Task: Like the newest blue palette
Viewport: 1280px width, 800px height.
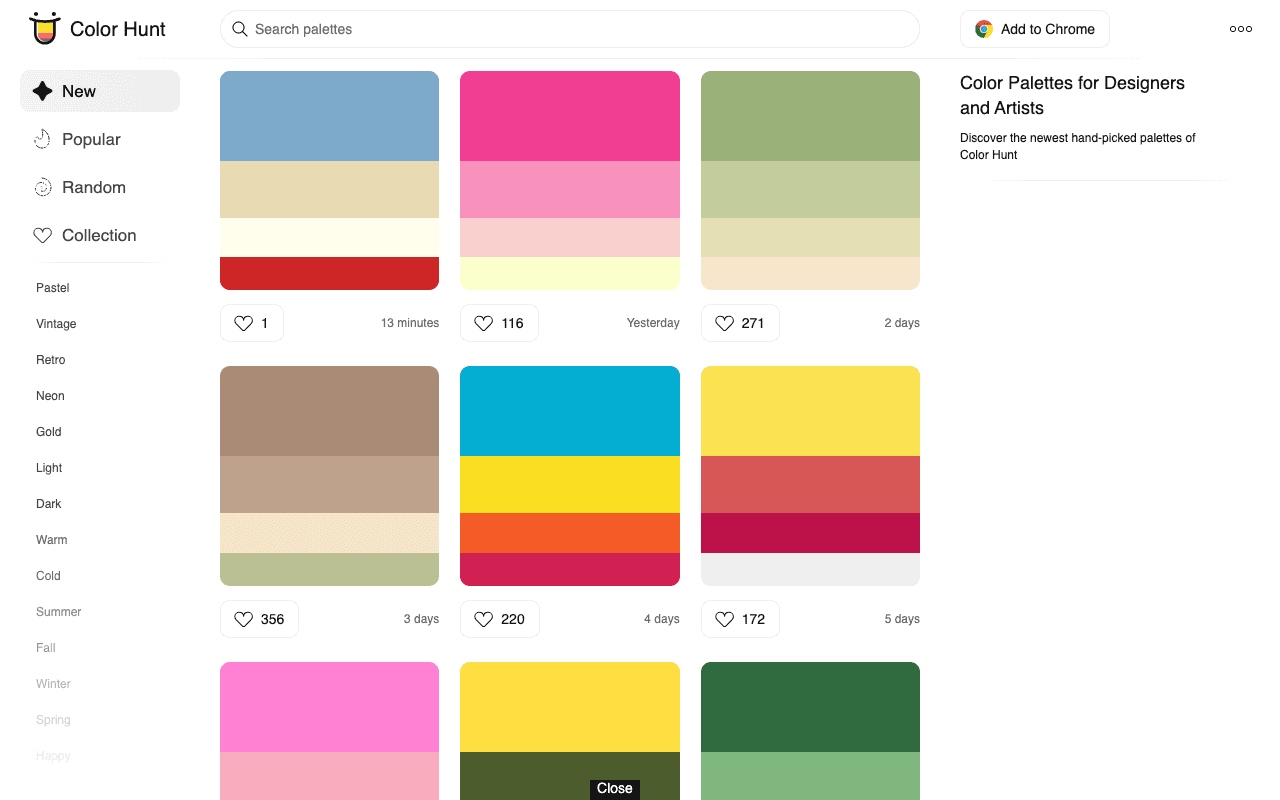Action: (243, 323)
